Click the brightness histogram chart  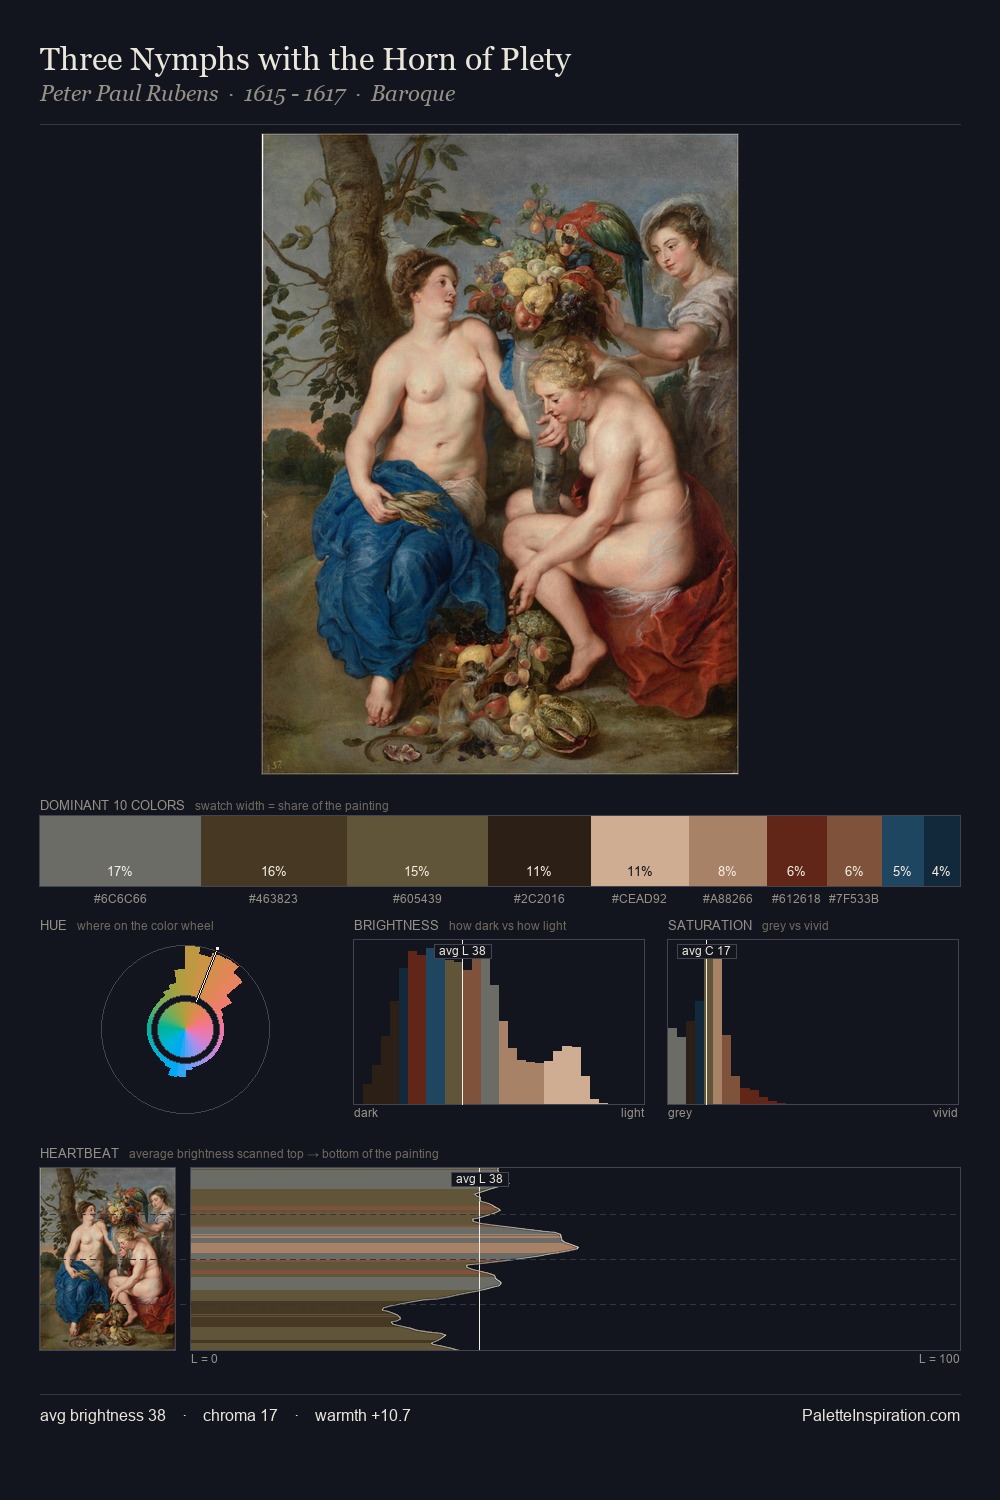point(499,1022)
